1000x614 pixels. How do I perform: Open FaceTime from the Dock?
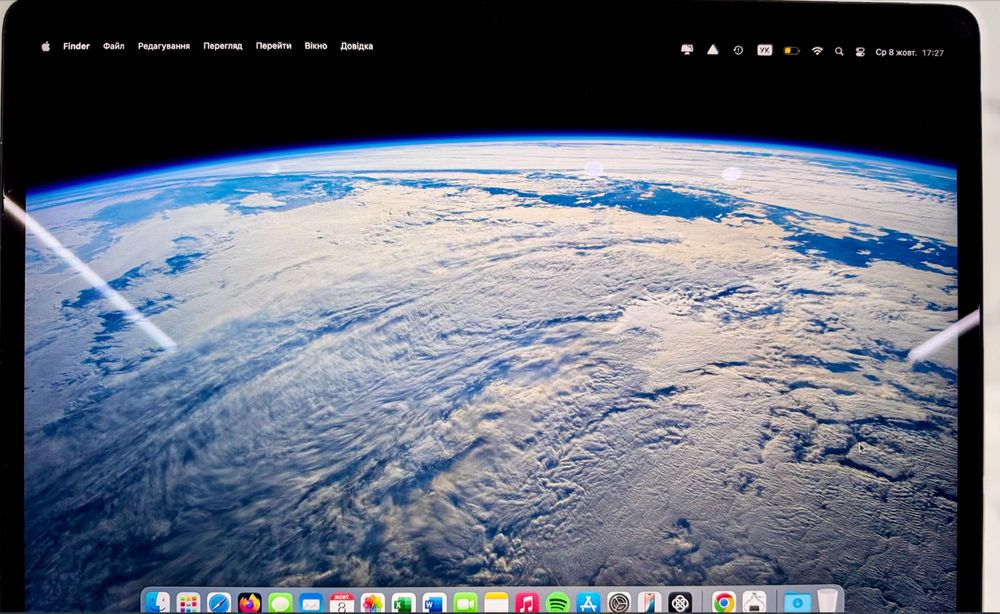point(466,603)
